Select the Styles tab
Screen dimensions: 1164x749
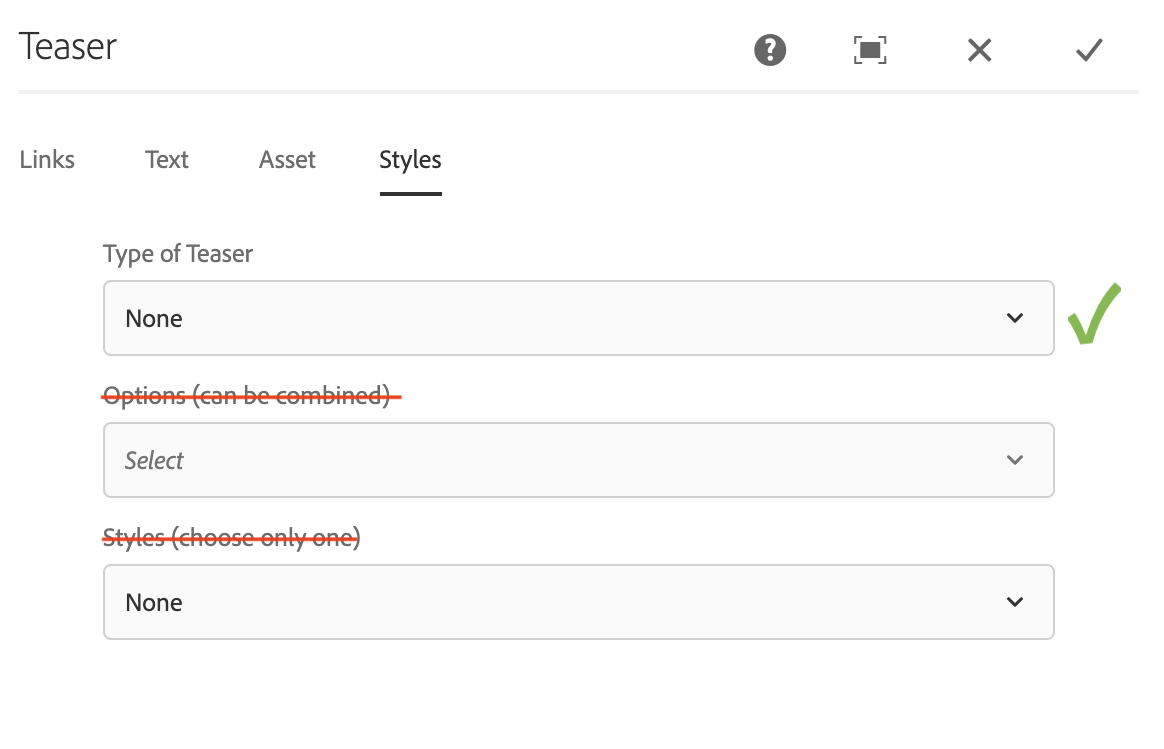click(410, 160)
